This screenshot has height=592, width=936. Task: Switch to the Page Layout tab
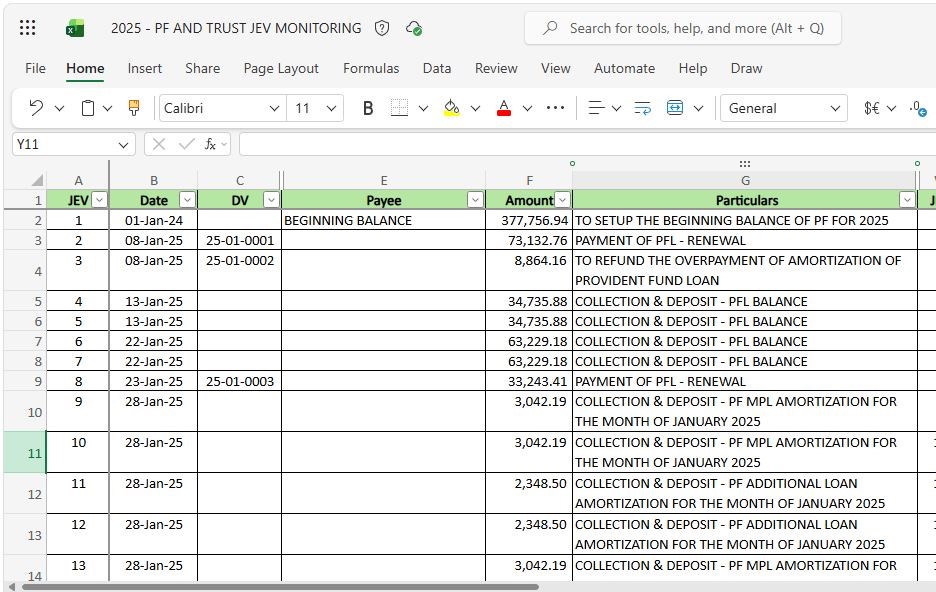pos(281,68)
